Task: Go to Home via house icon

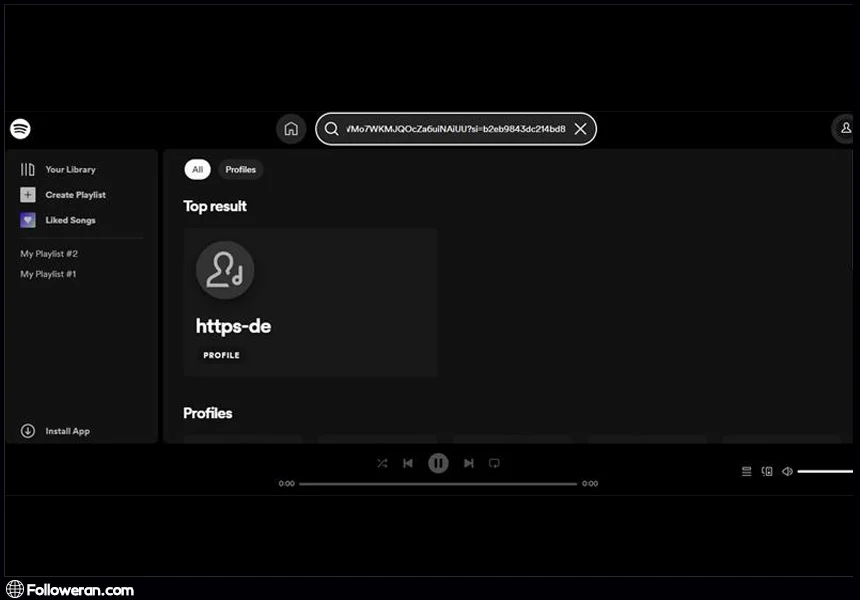Action: tap(291, 129)
